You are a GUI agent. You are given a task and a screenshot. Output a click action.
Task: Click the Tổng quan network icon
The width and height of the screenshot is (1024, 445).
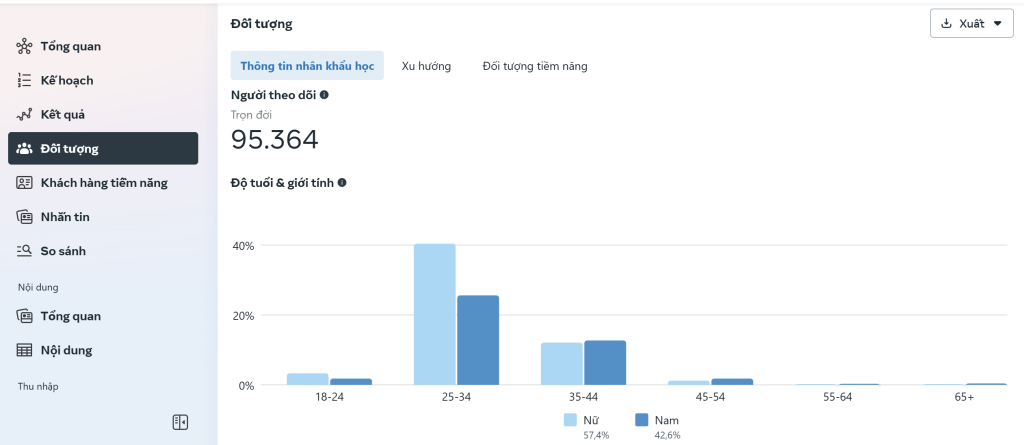pos(25,46)
